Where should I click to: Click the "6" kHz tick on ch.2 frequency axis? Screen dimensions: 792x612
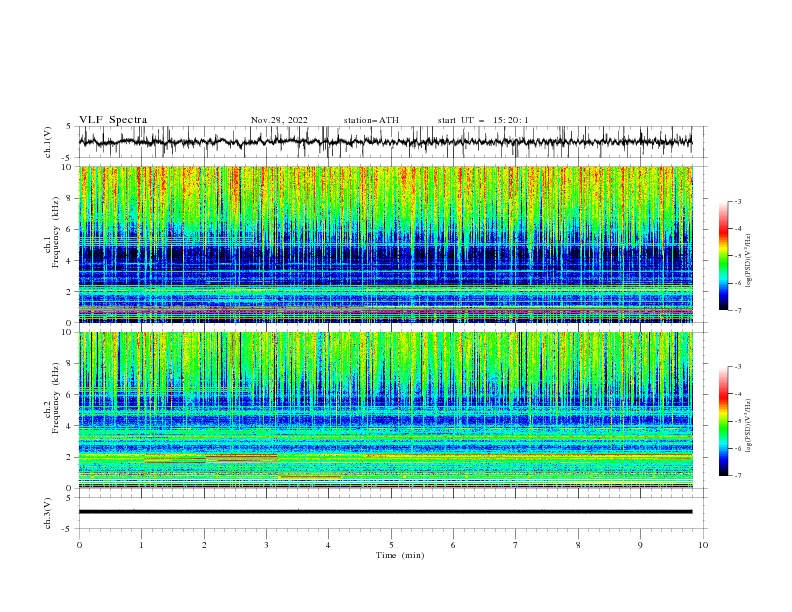click(x=70, y=395)
